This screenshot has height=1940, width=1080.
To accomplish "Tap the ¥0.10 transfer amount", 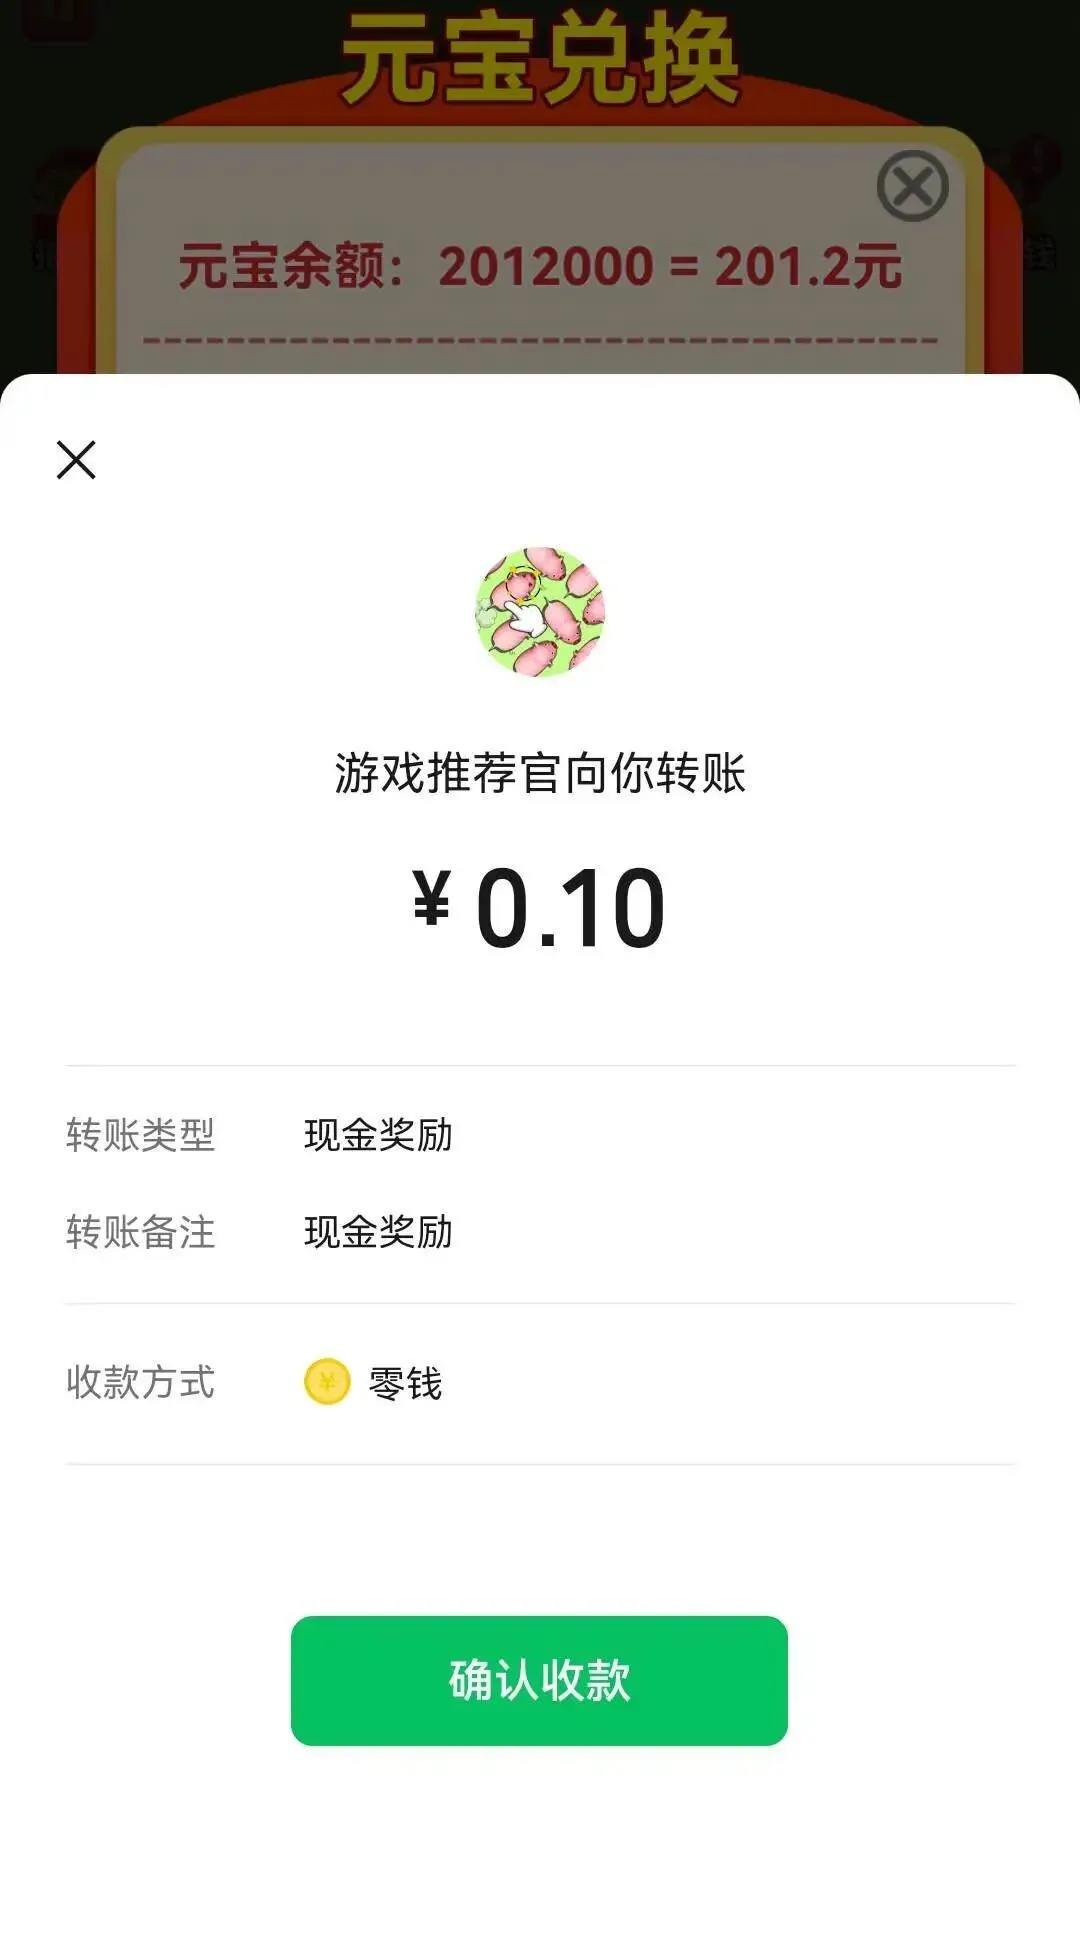I will tap(540, 908).
